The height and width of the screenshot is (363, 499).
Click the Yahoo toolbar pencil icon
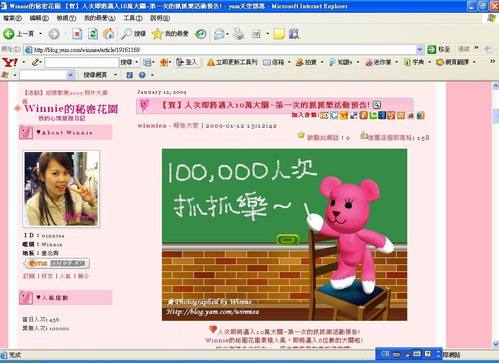click(36, 62)
